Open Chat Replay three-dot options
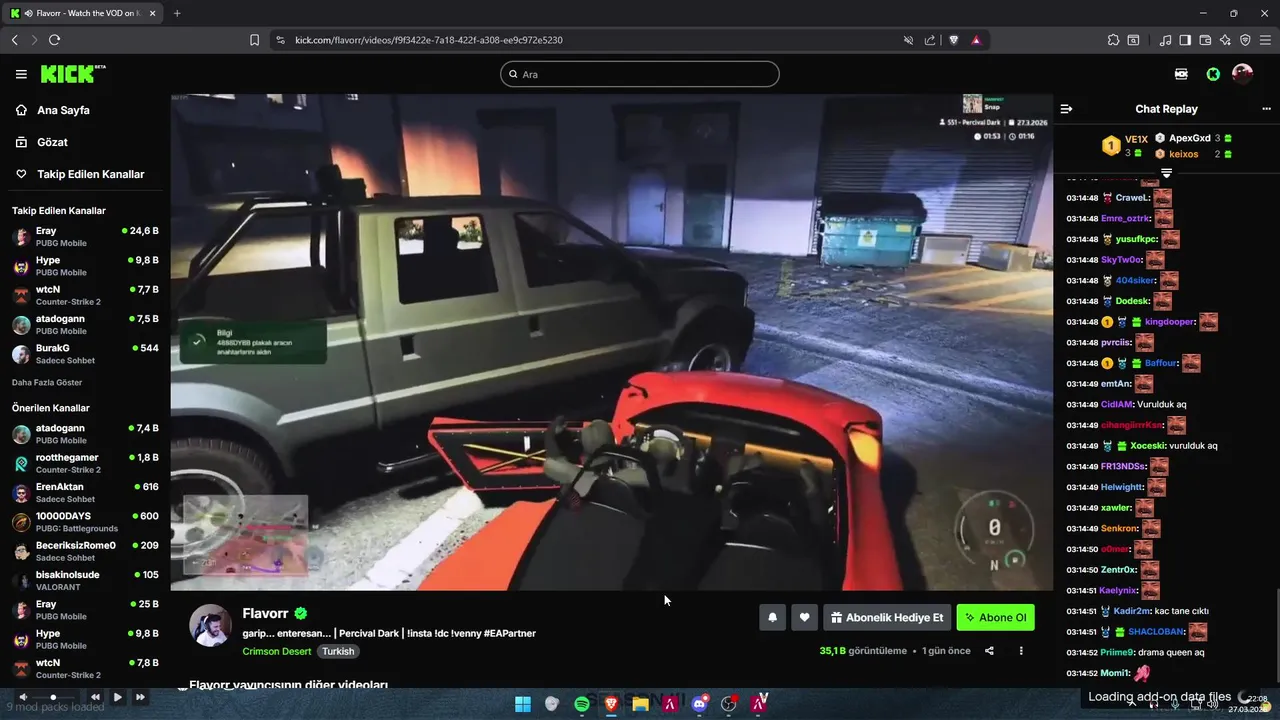 (1267, 109)
